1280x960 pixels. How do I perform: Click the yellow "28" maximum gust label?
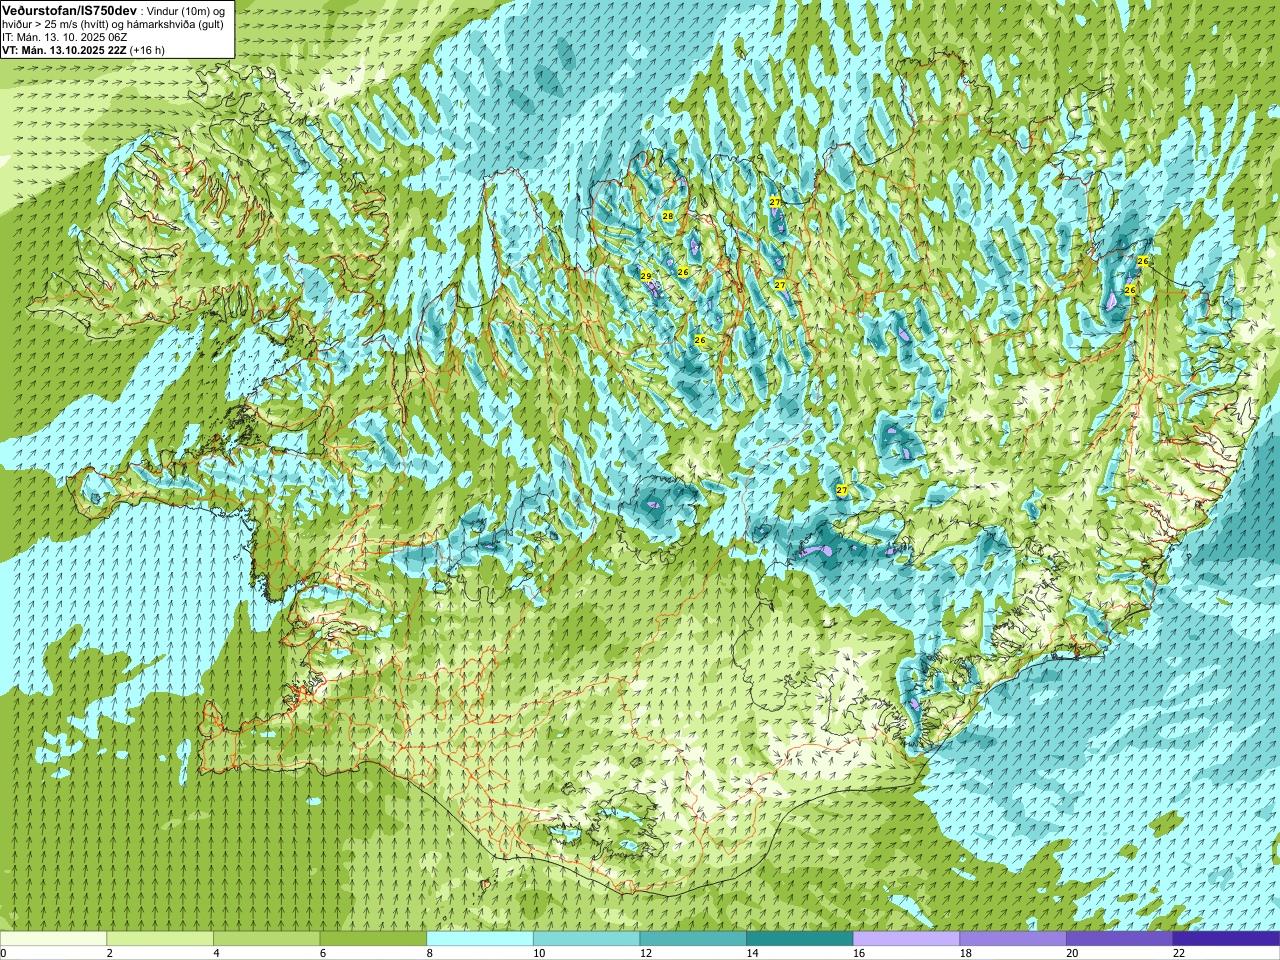tap(668, 216)
